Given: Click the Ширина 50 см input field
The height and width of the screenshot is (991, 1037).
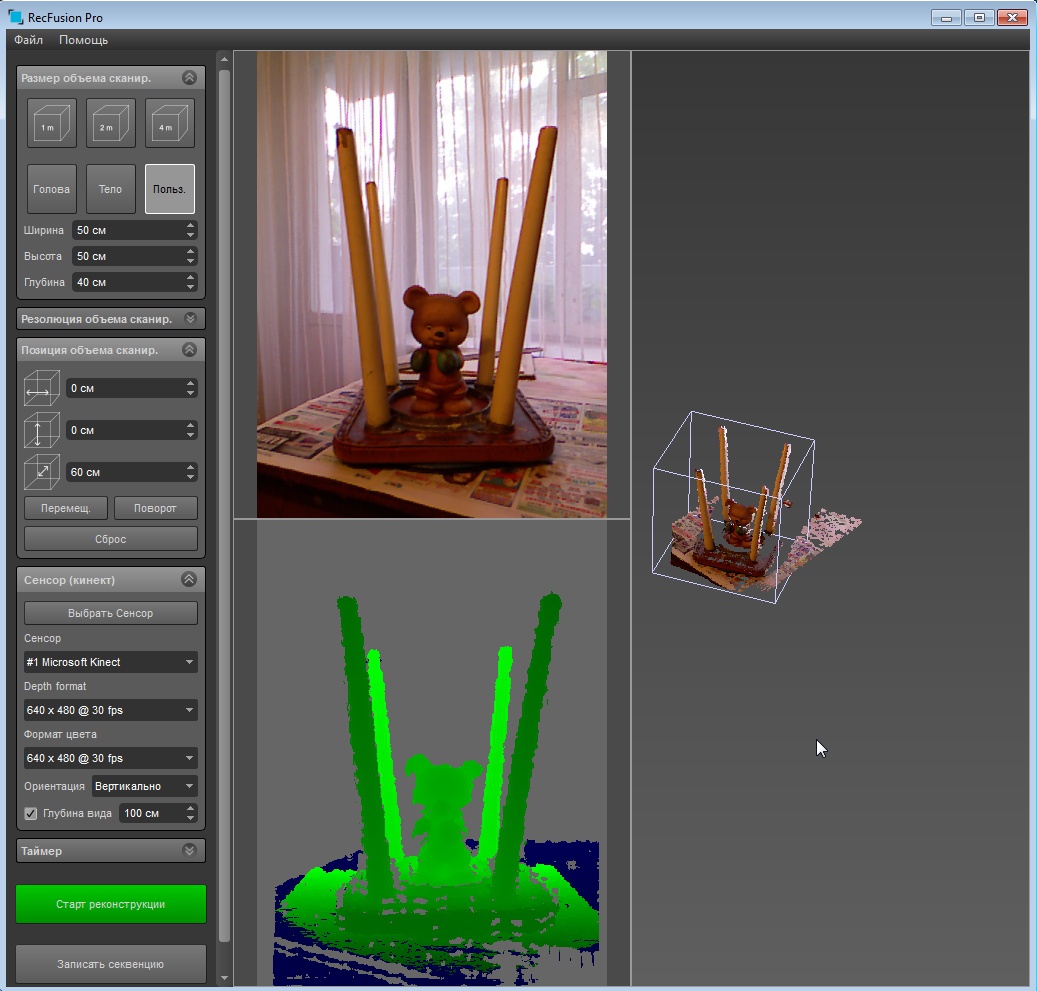Looking at the screenshot, I should [128, 230].
